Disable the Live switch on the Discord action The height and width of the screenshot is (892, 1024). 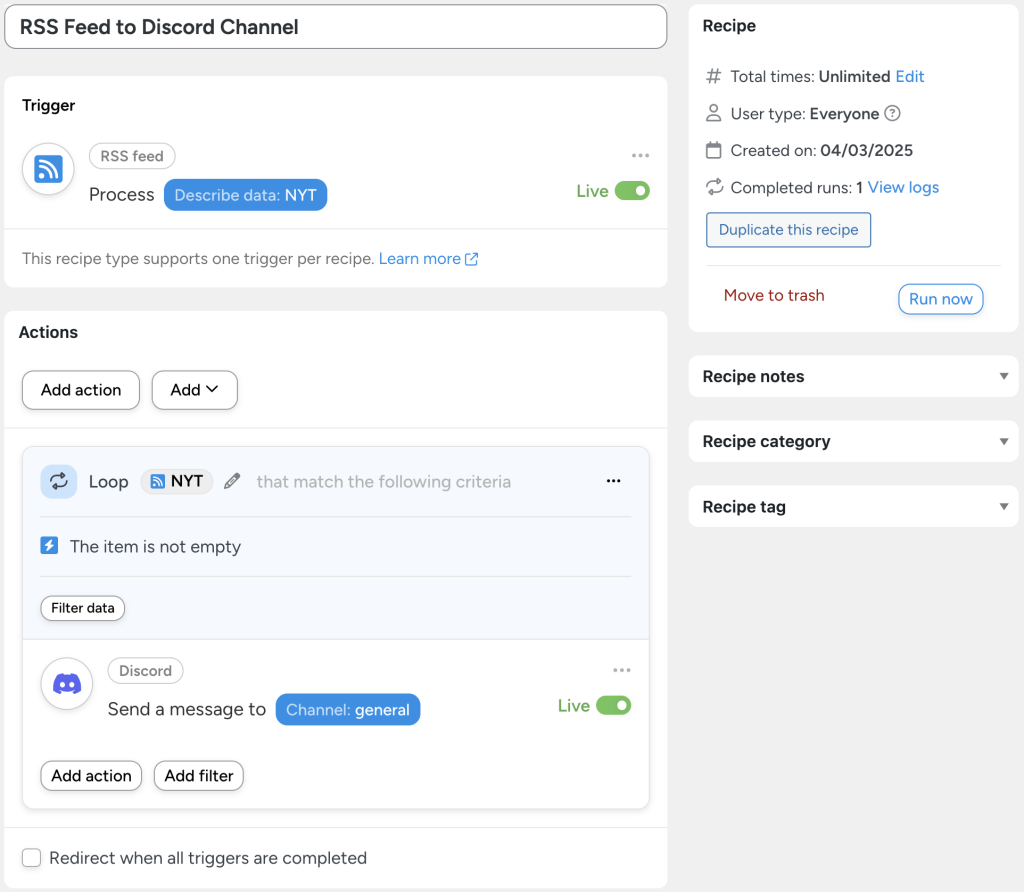point(618,705)
